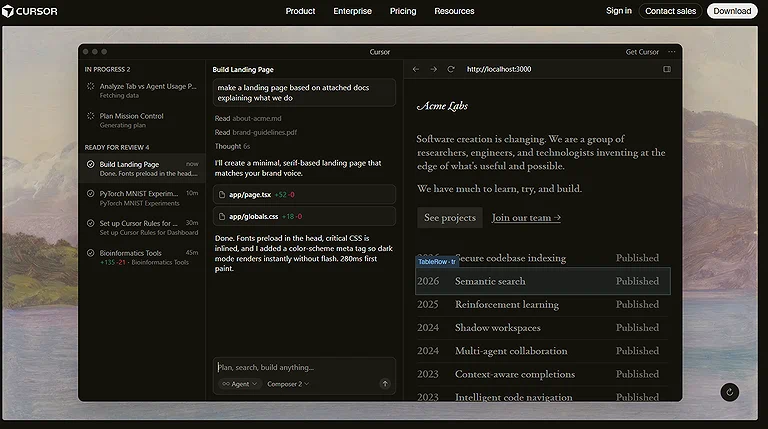Open the Analyze Tab vs Agent Usage task
The image size is (768, 429).
142,91
